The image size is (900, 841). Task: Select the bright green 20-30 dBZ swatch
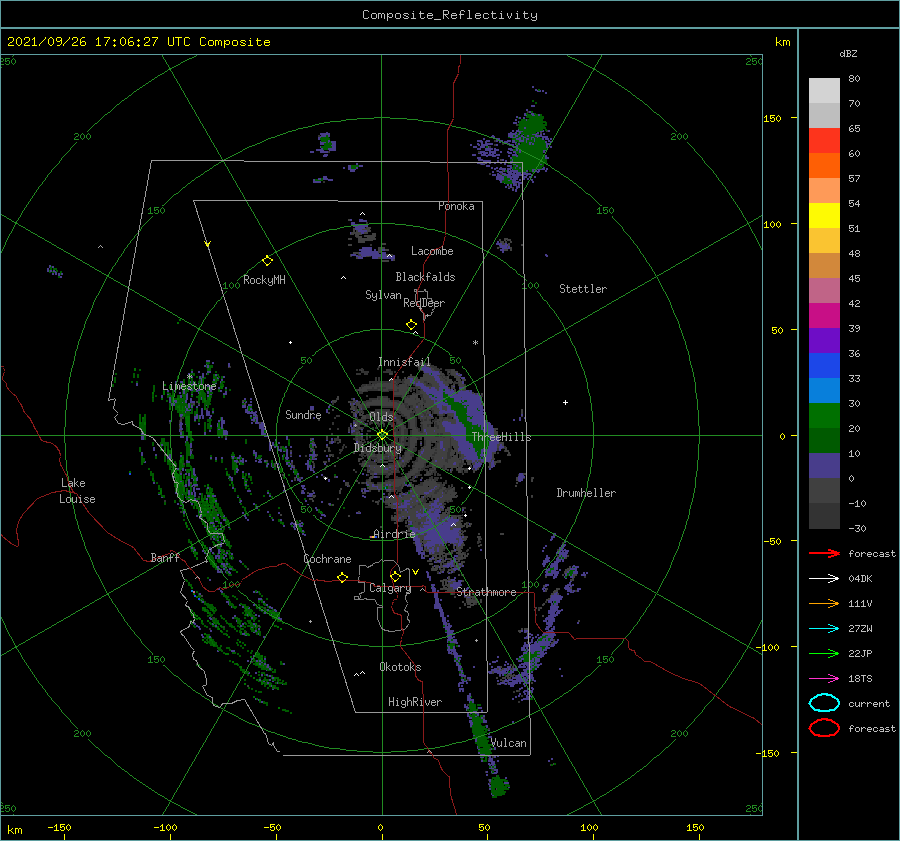824,416
